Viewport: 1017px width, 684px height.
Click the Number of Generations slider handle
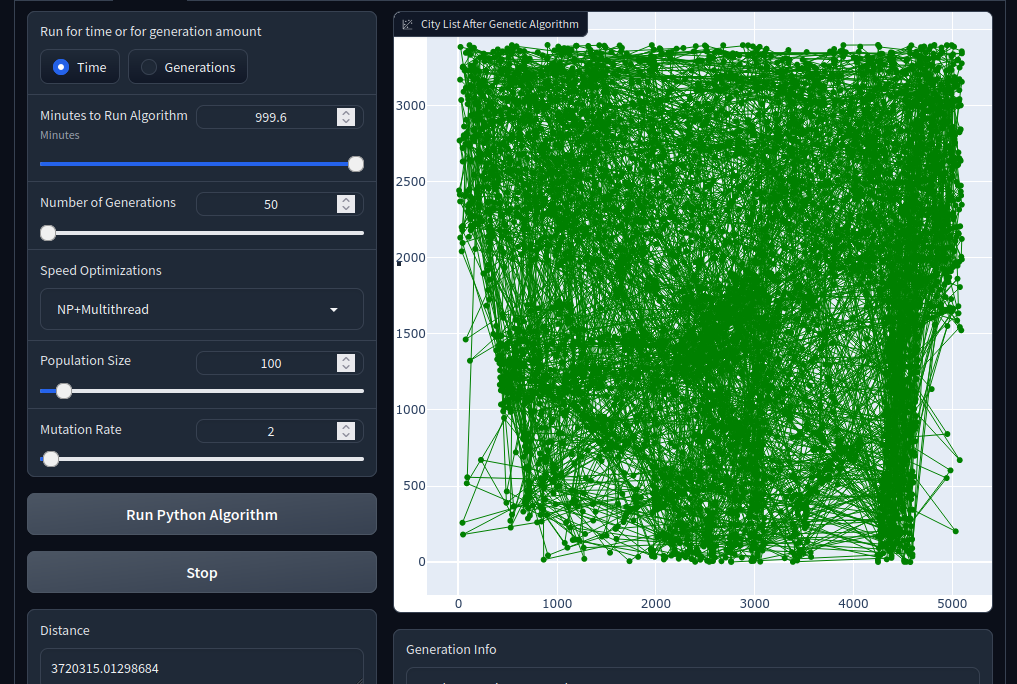click(48, 233)
